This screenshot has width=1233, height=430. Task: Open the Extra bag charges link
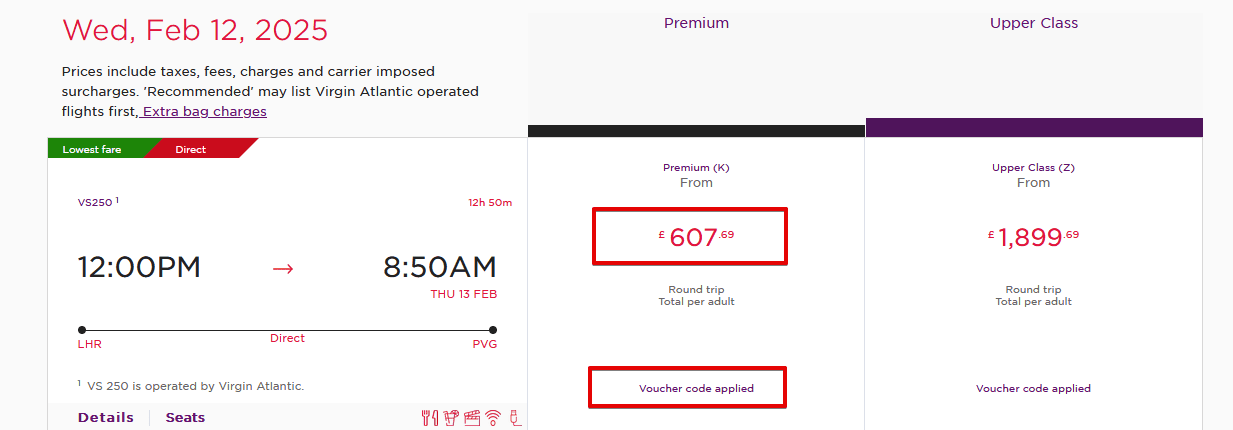coord(204,111)
